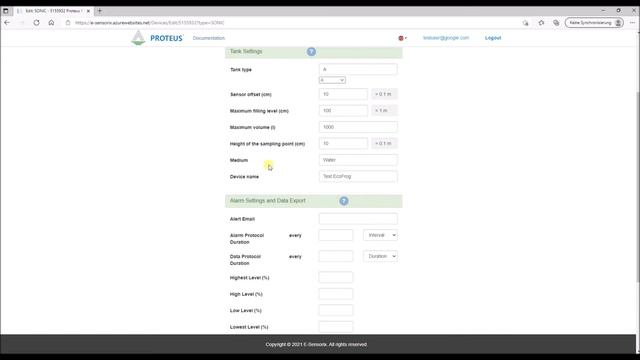Close the Edit SONIC browser tab
Image resolution: width=640 pixels, height=360 pixels.
click(x=88, y=11)
